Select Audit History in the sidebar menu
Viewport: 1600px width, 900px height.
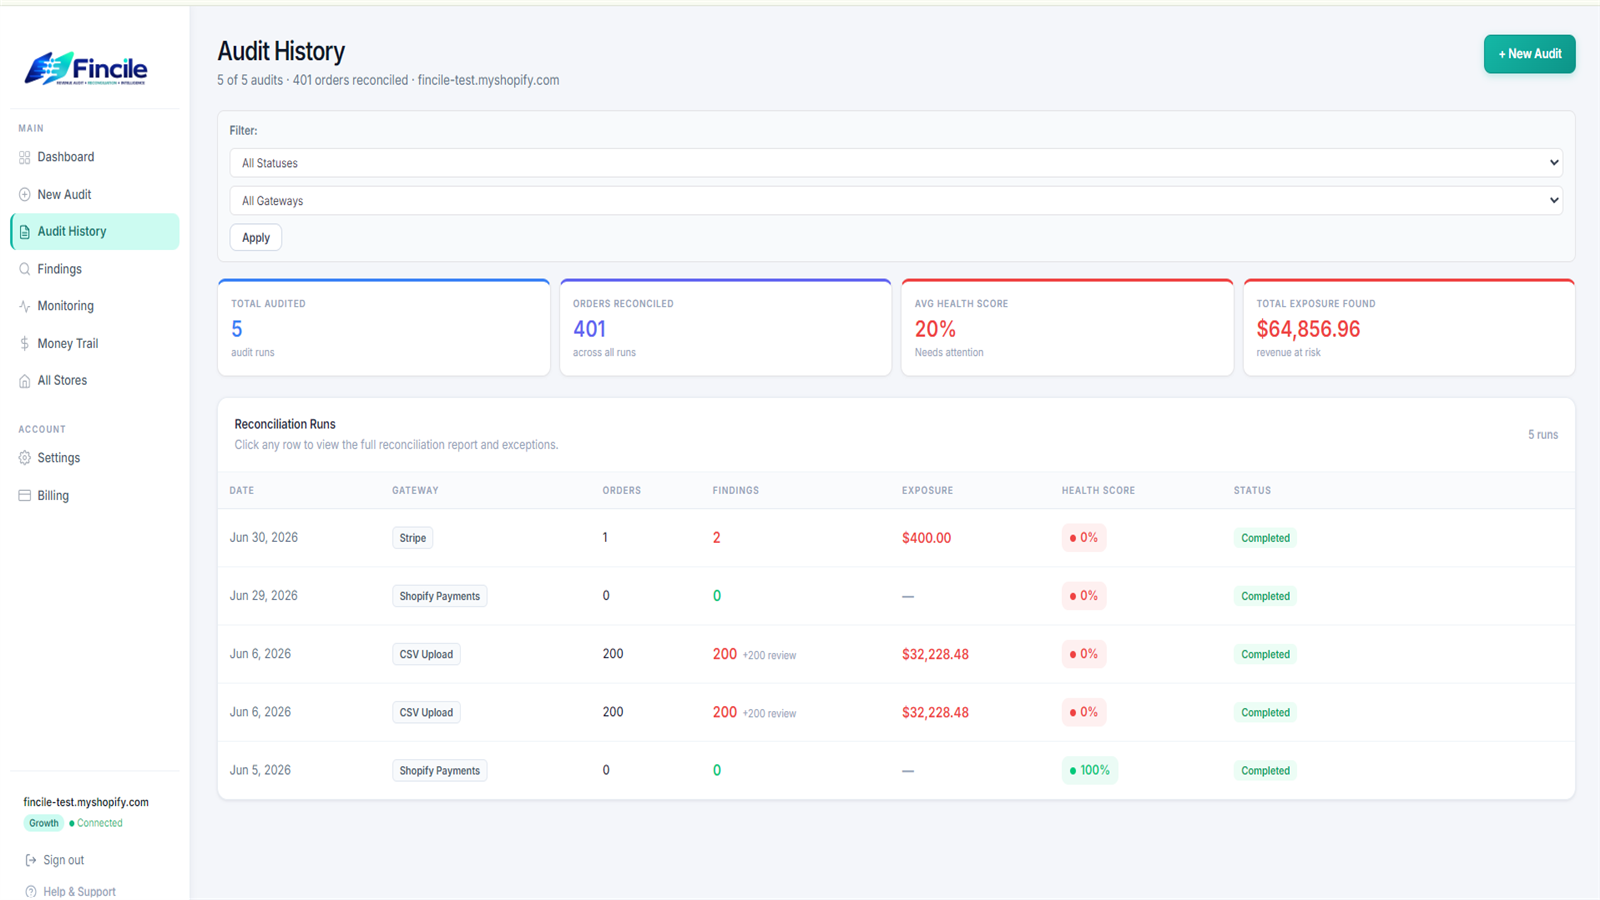click(95, 231)
